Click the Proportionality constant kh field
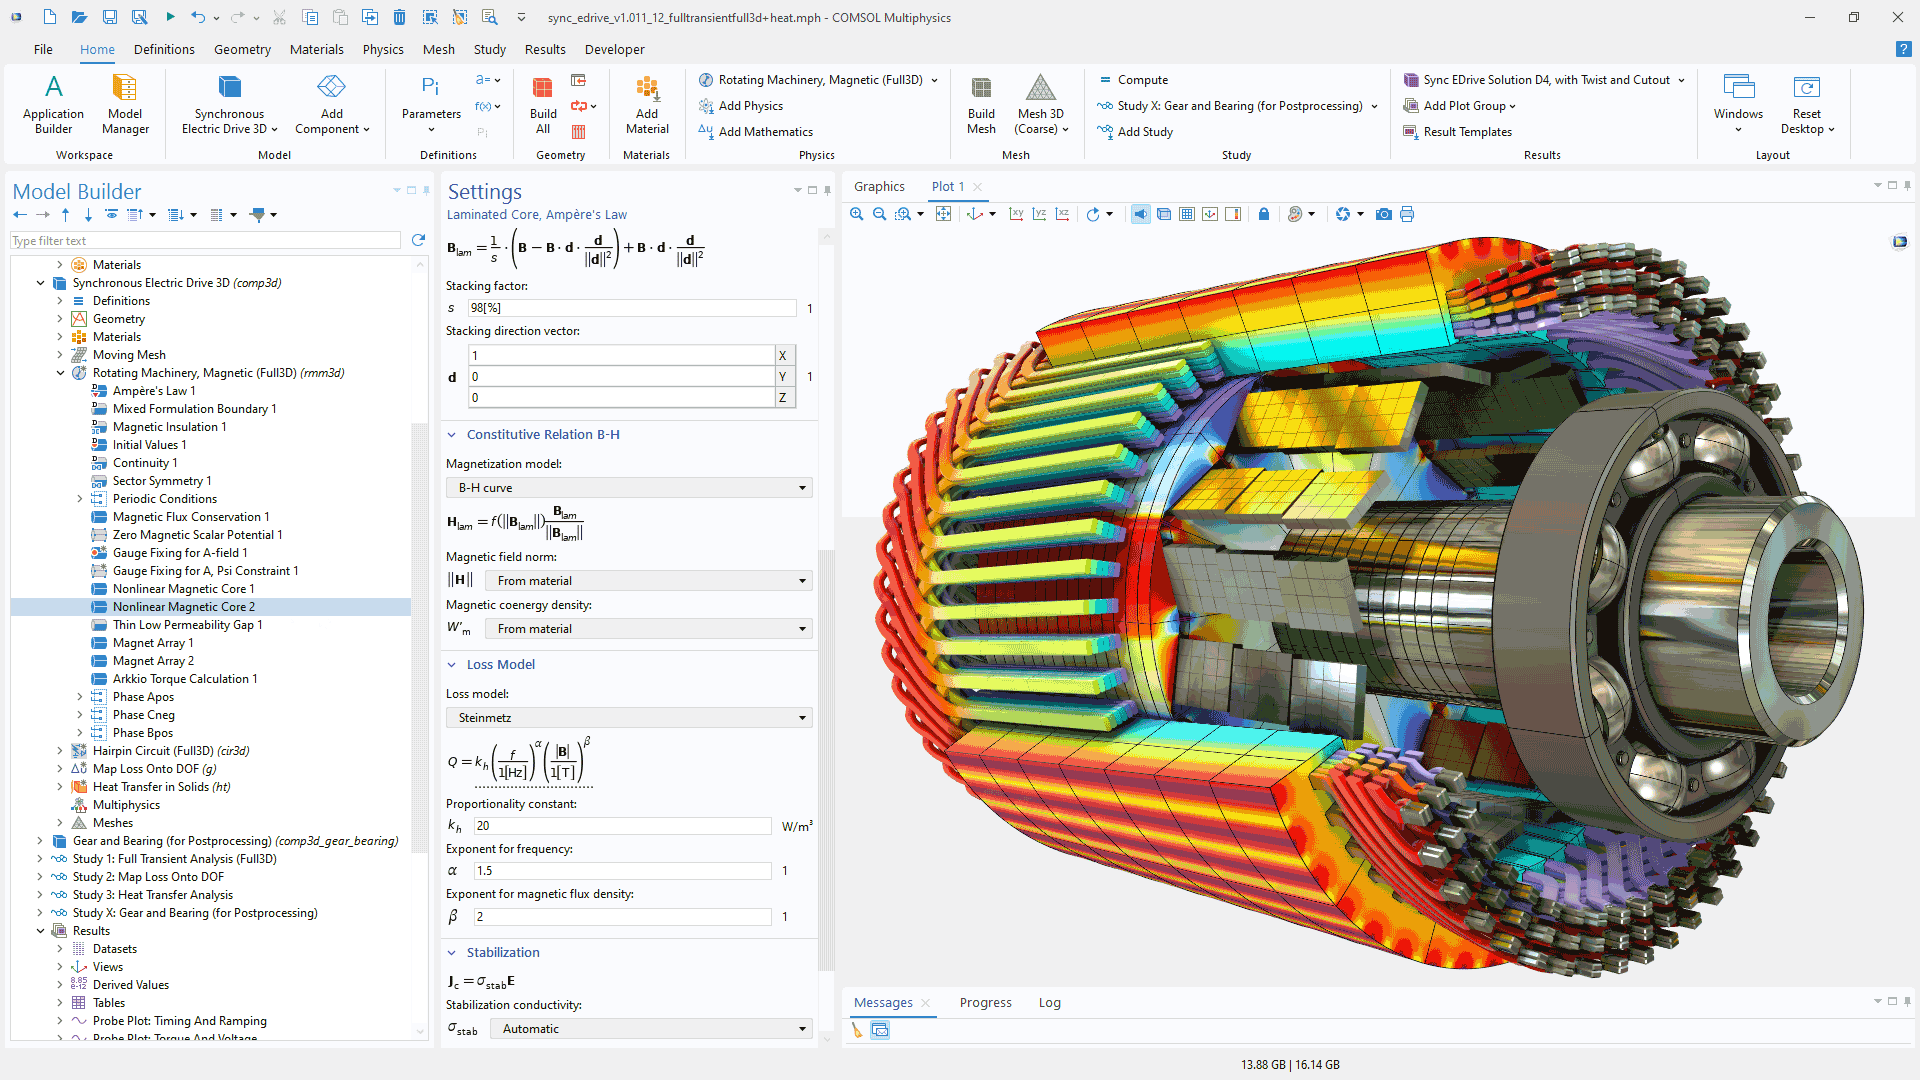Image resolution: width=1920 pixels, height=1080 pixels. tap(622, 826)
